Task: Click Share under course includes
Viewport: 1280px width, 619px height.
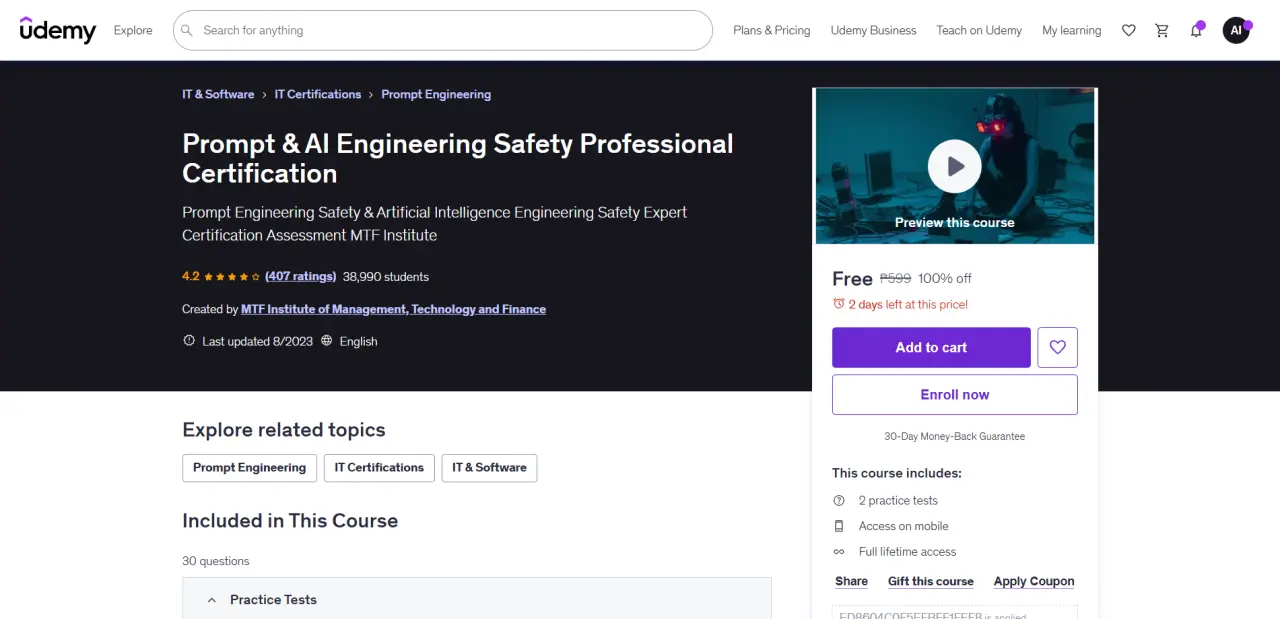Action: coord(851,581)
